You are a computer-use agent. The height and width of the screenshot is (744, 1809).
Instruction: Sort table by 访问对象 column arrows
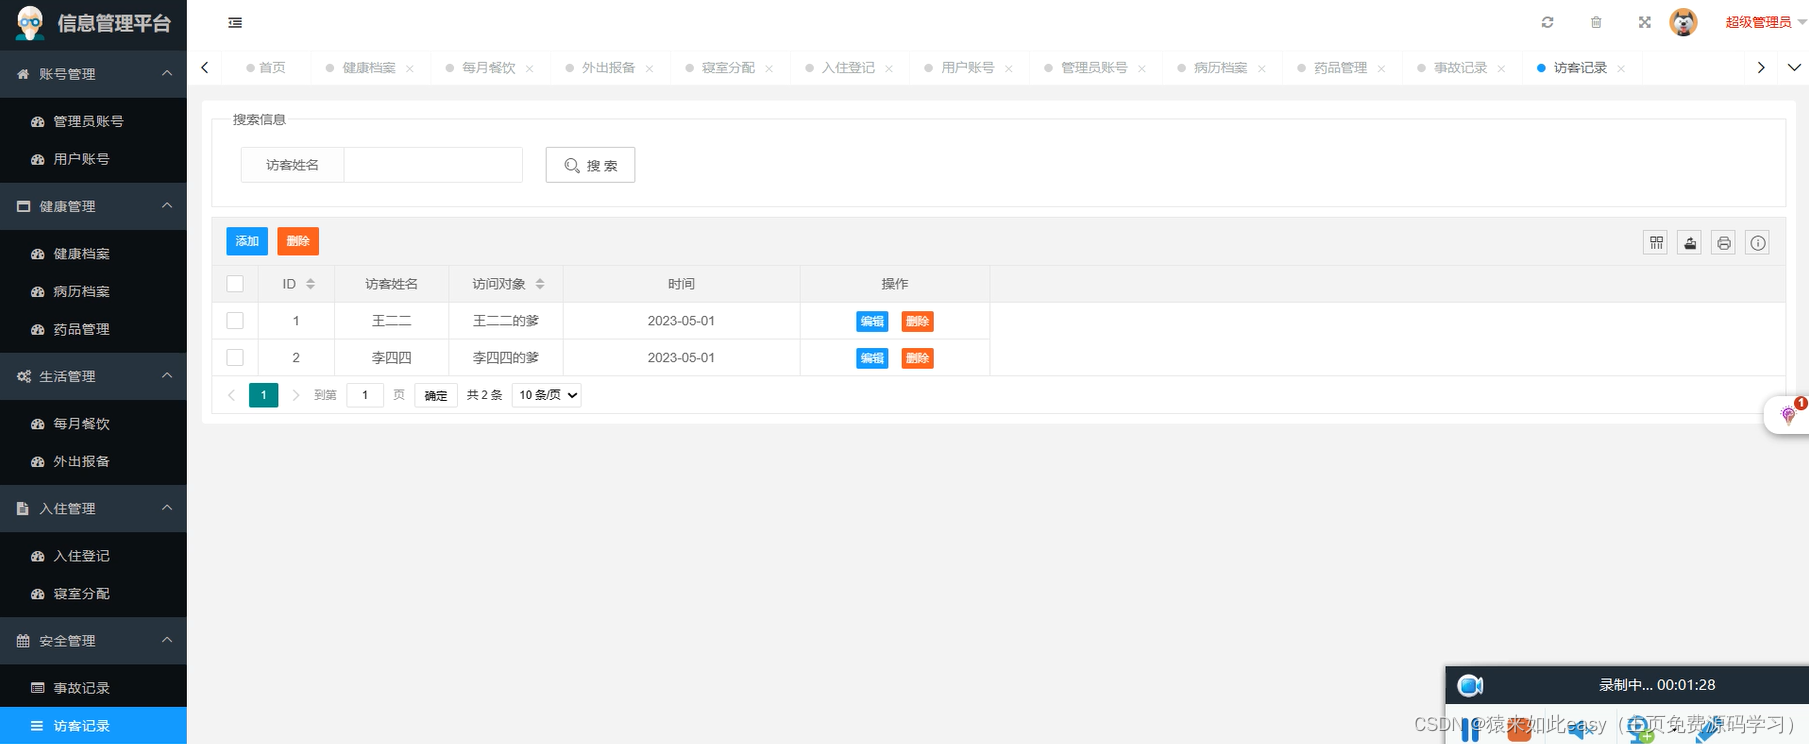coord(540,284)
